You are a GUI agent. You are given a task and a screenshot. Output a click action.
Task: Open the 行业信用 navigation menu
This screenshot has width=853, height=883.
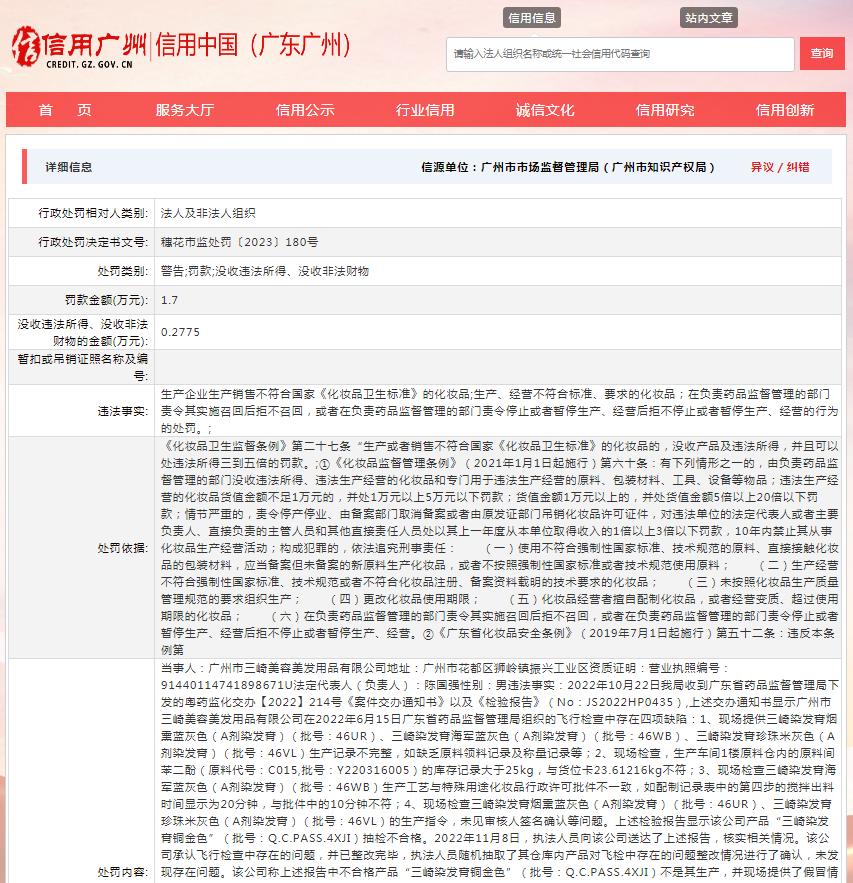pos(427,110)
